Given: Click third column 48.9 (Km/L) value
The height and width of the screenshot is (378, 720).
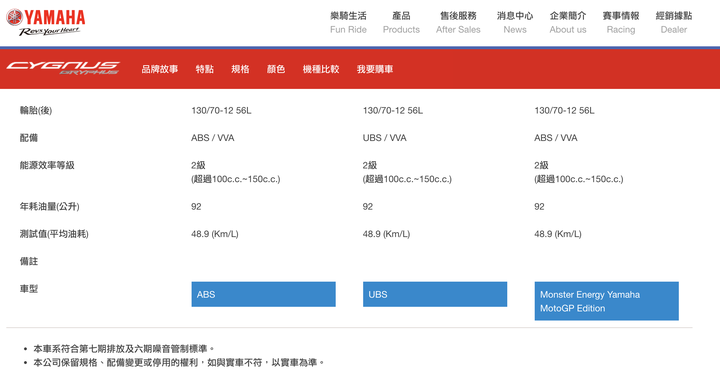Looking at the screenshot, I should click(558, 234).
